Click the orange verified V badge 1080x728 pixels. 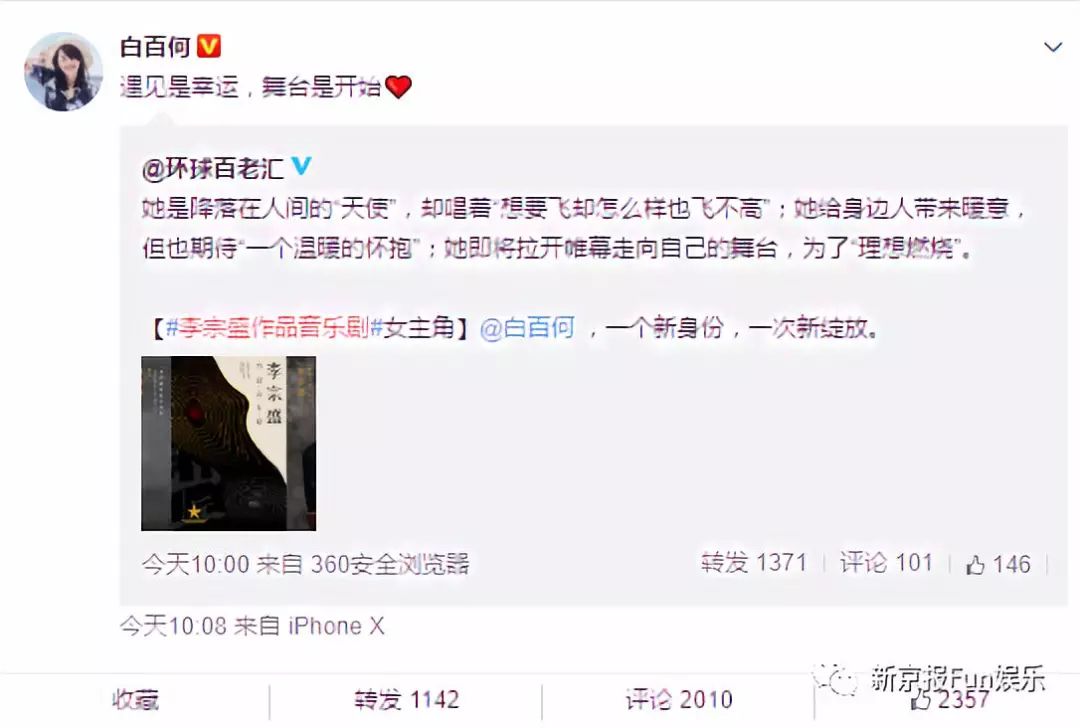pos(209,46)
